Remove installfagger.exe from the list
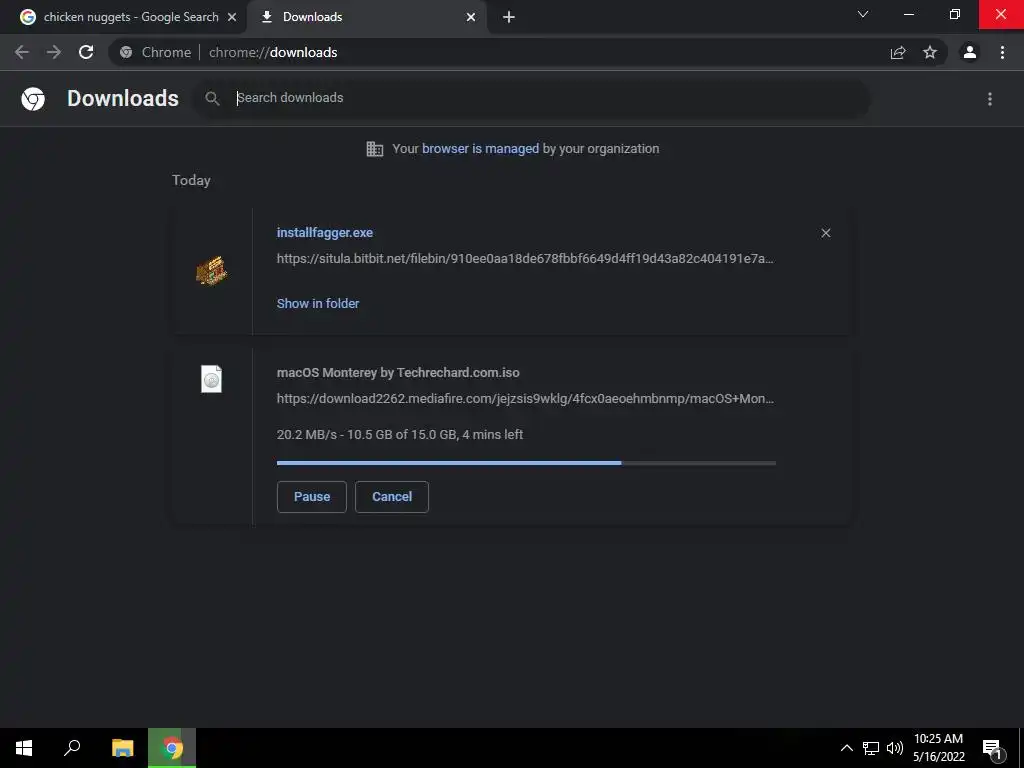The height and width of the screenshot is (768, 1024). [x=825, y=233]
